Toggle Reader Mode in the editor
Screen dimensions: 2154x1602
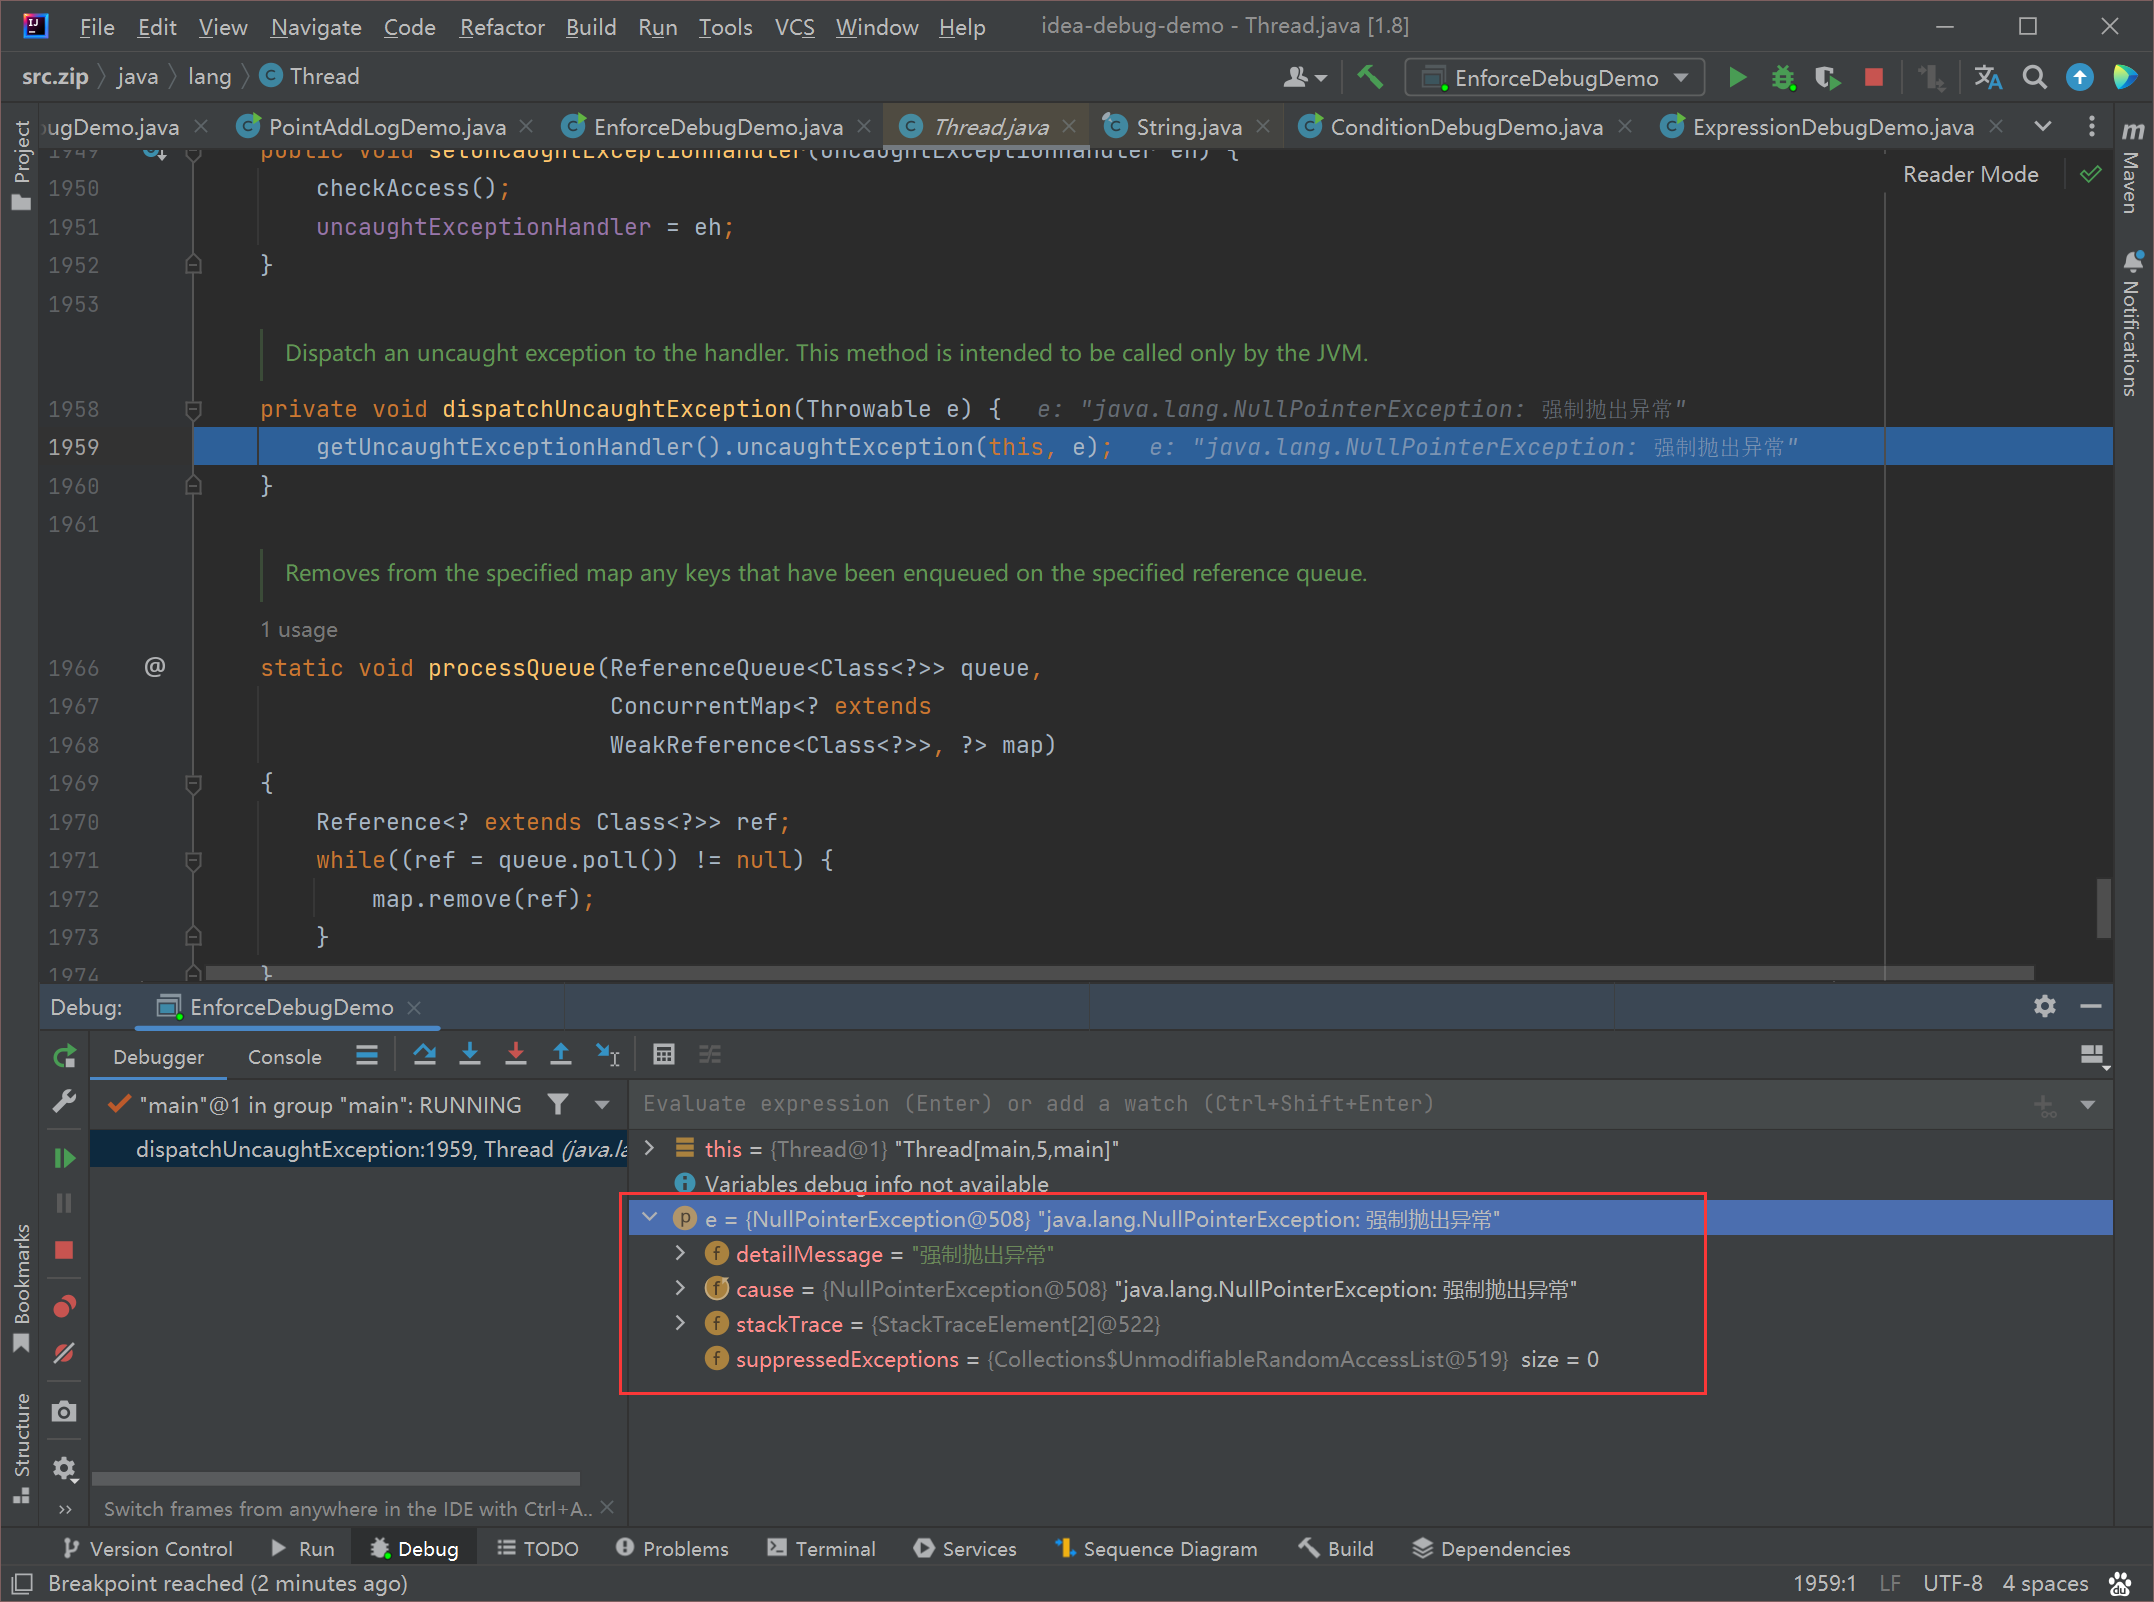point(1970,174)
